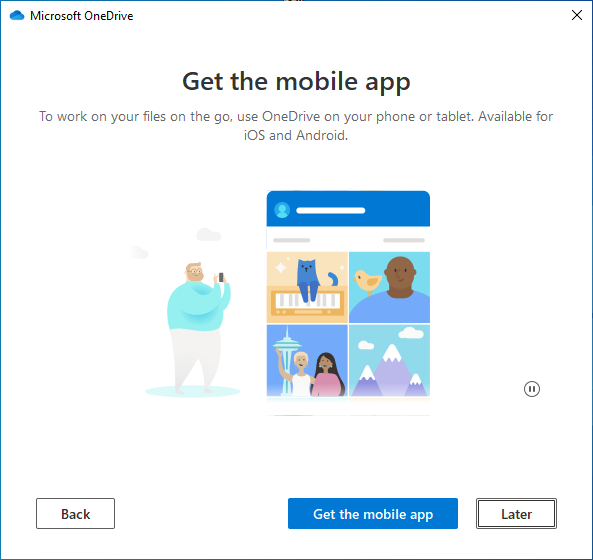Open the Space Needle selfie photo thumbnail

point(307,360)
